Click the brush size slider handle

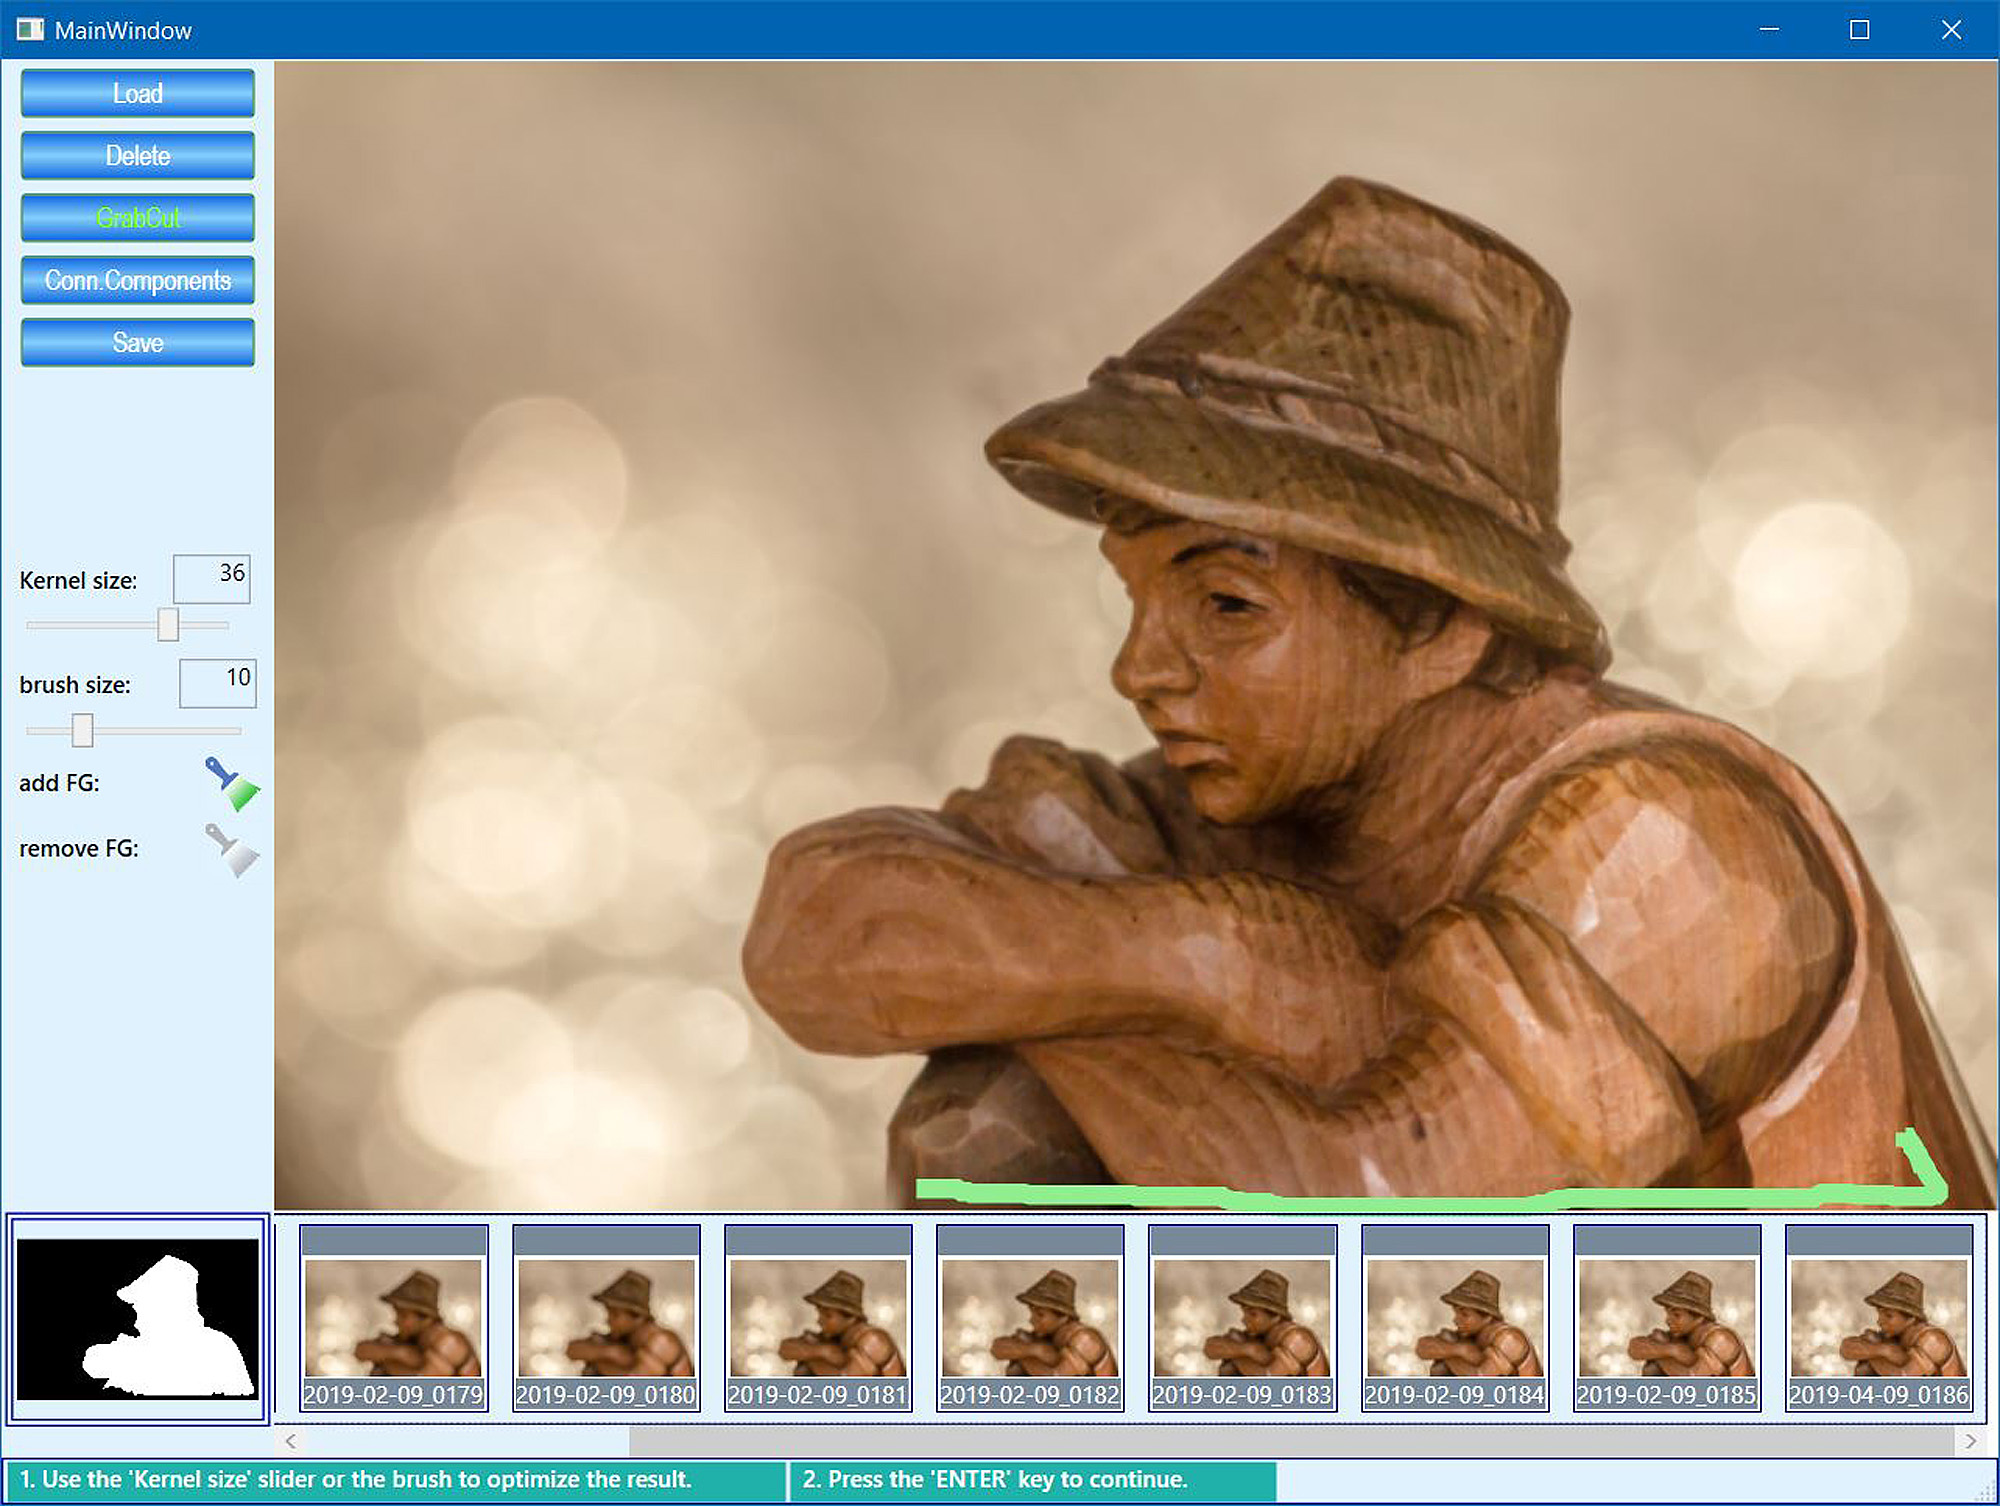click(83, 730)
